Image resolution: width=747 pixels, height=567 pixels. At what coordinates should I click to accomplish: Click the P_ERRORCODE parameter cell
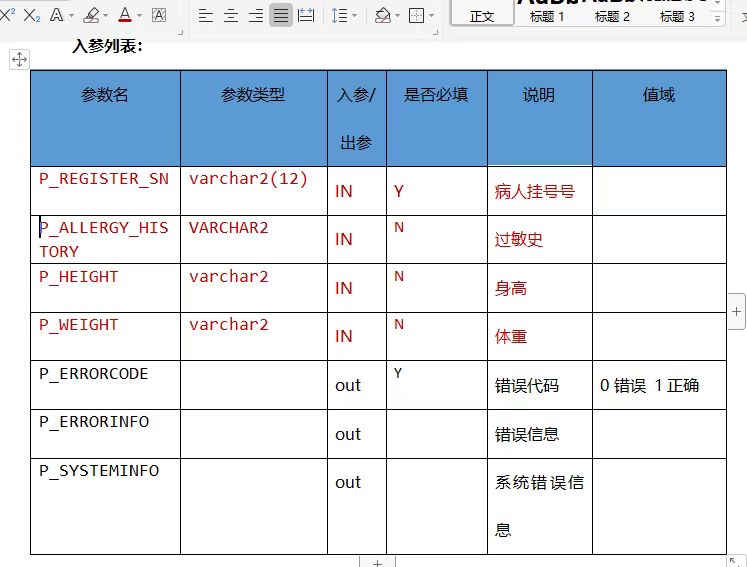click(x=105, y=385)
